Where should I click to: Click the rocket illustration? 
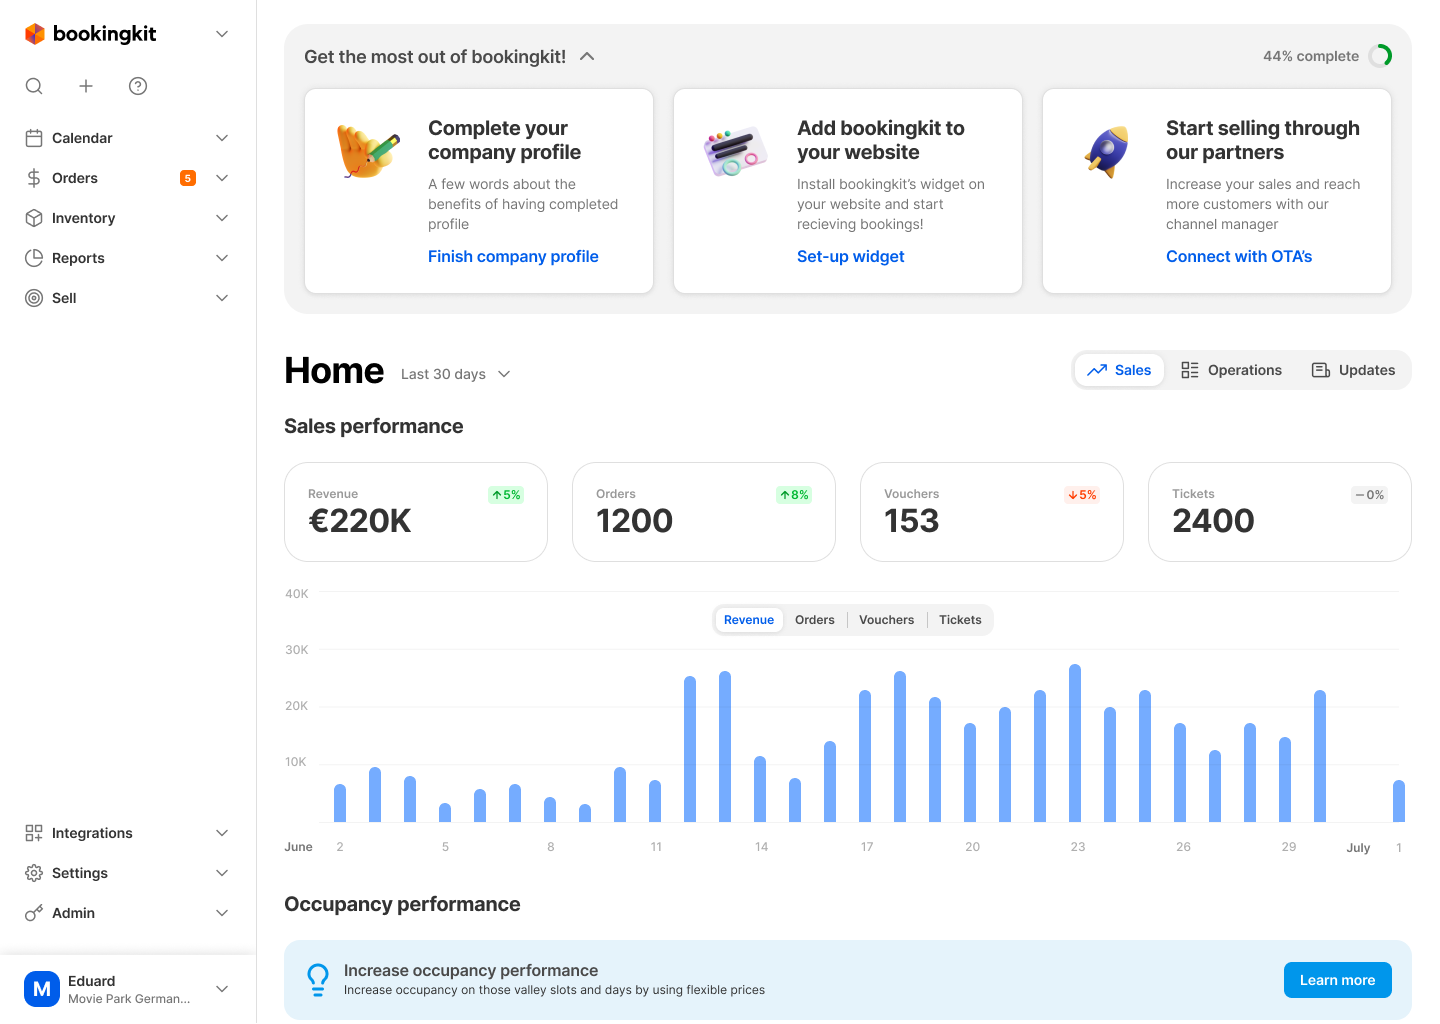point(1107,152)
